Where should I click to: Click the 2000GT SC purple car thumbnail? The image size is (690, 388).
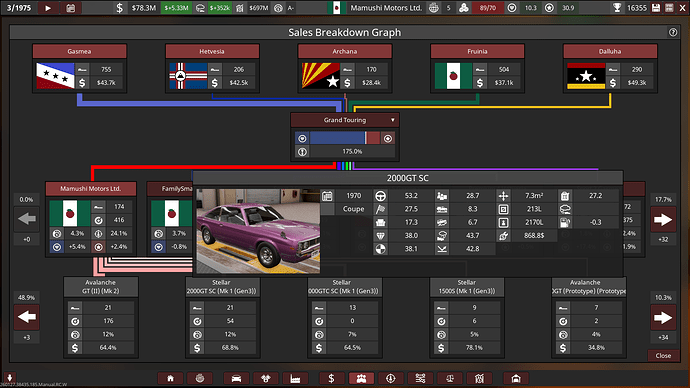point(258,231)
